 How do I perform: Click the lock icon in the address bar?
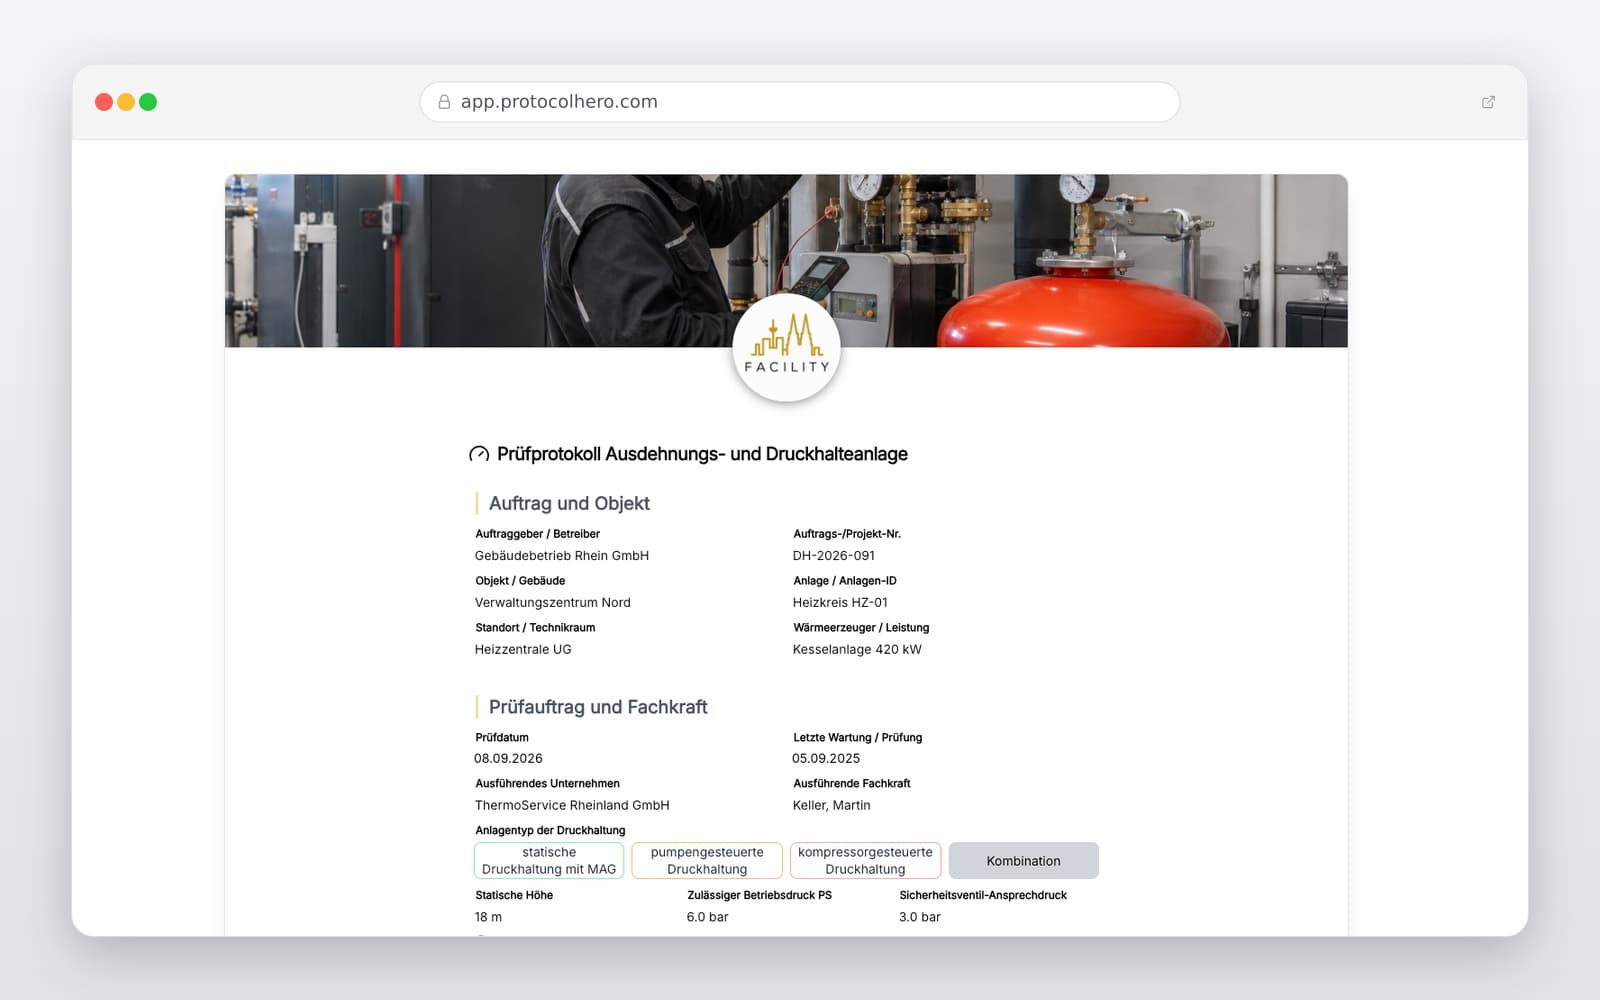pos(444,102)
